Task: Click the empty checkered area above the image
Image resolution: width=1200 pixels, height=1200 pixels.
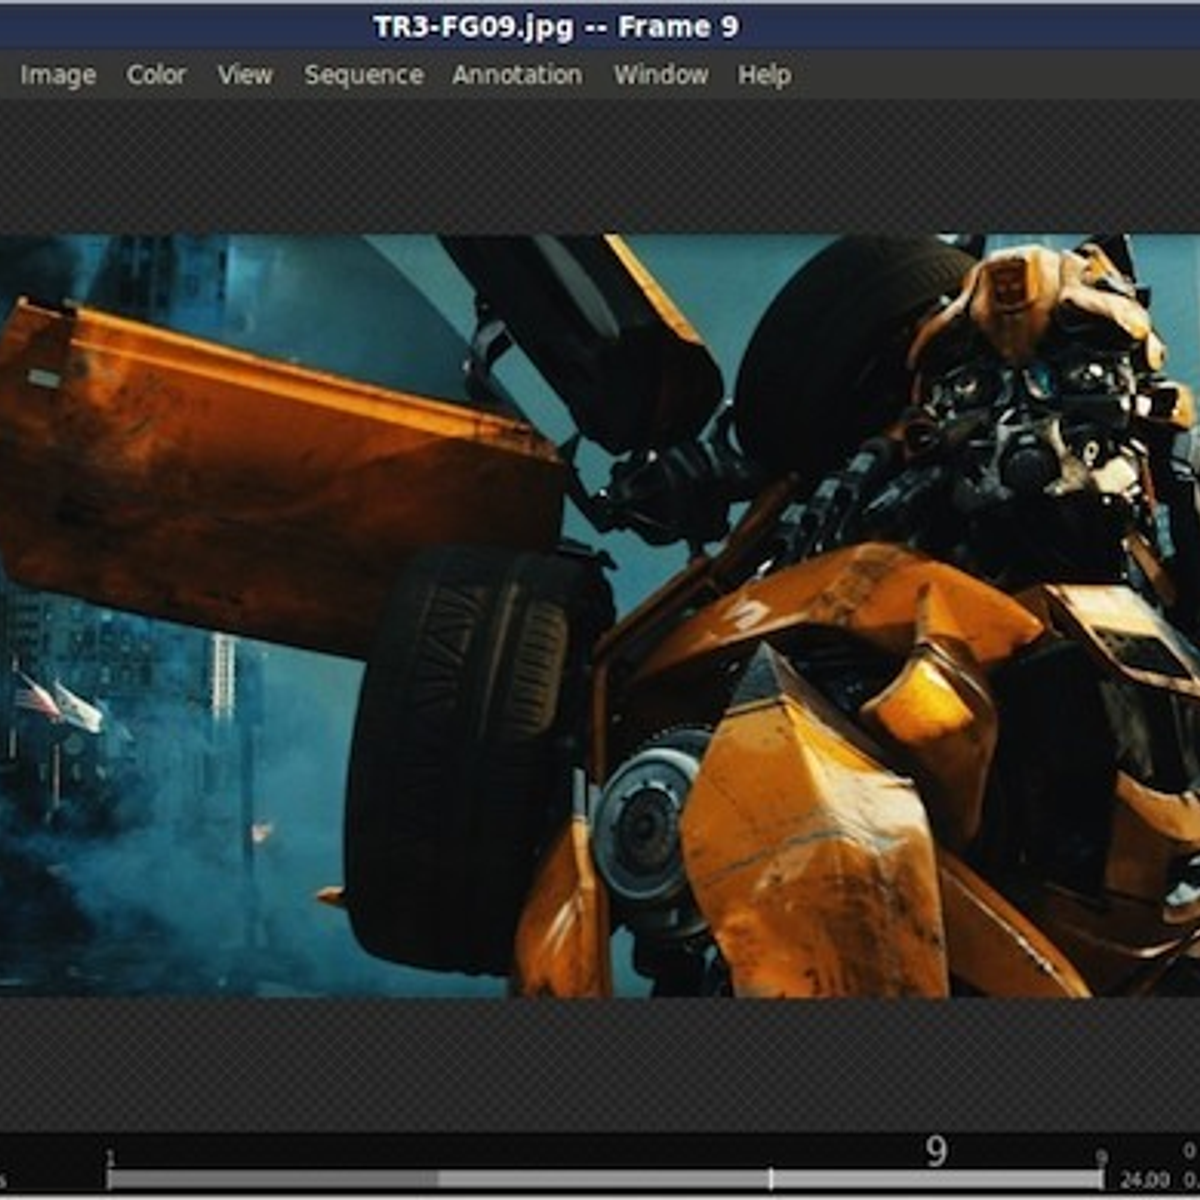Action: 600,165
